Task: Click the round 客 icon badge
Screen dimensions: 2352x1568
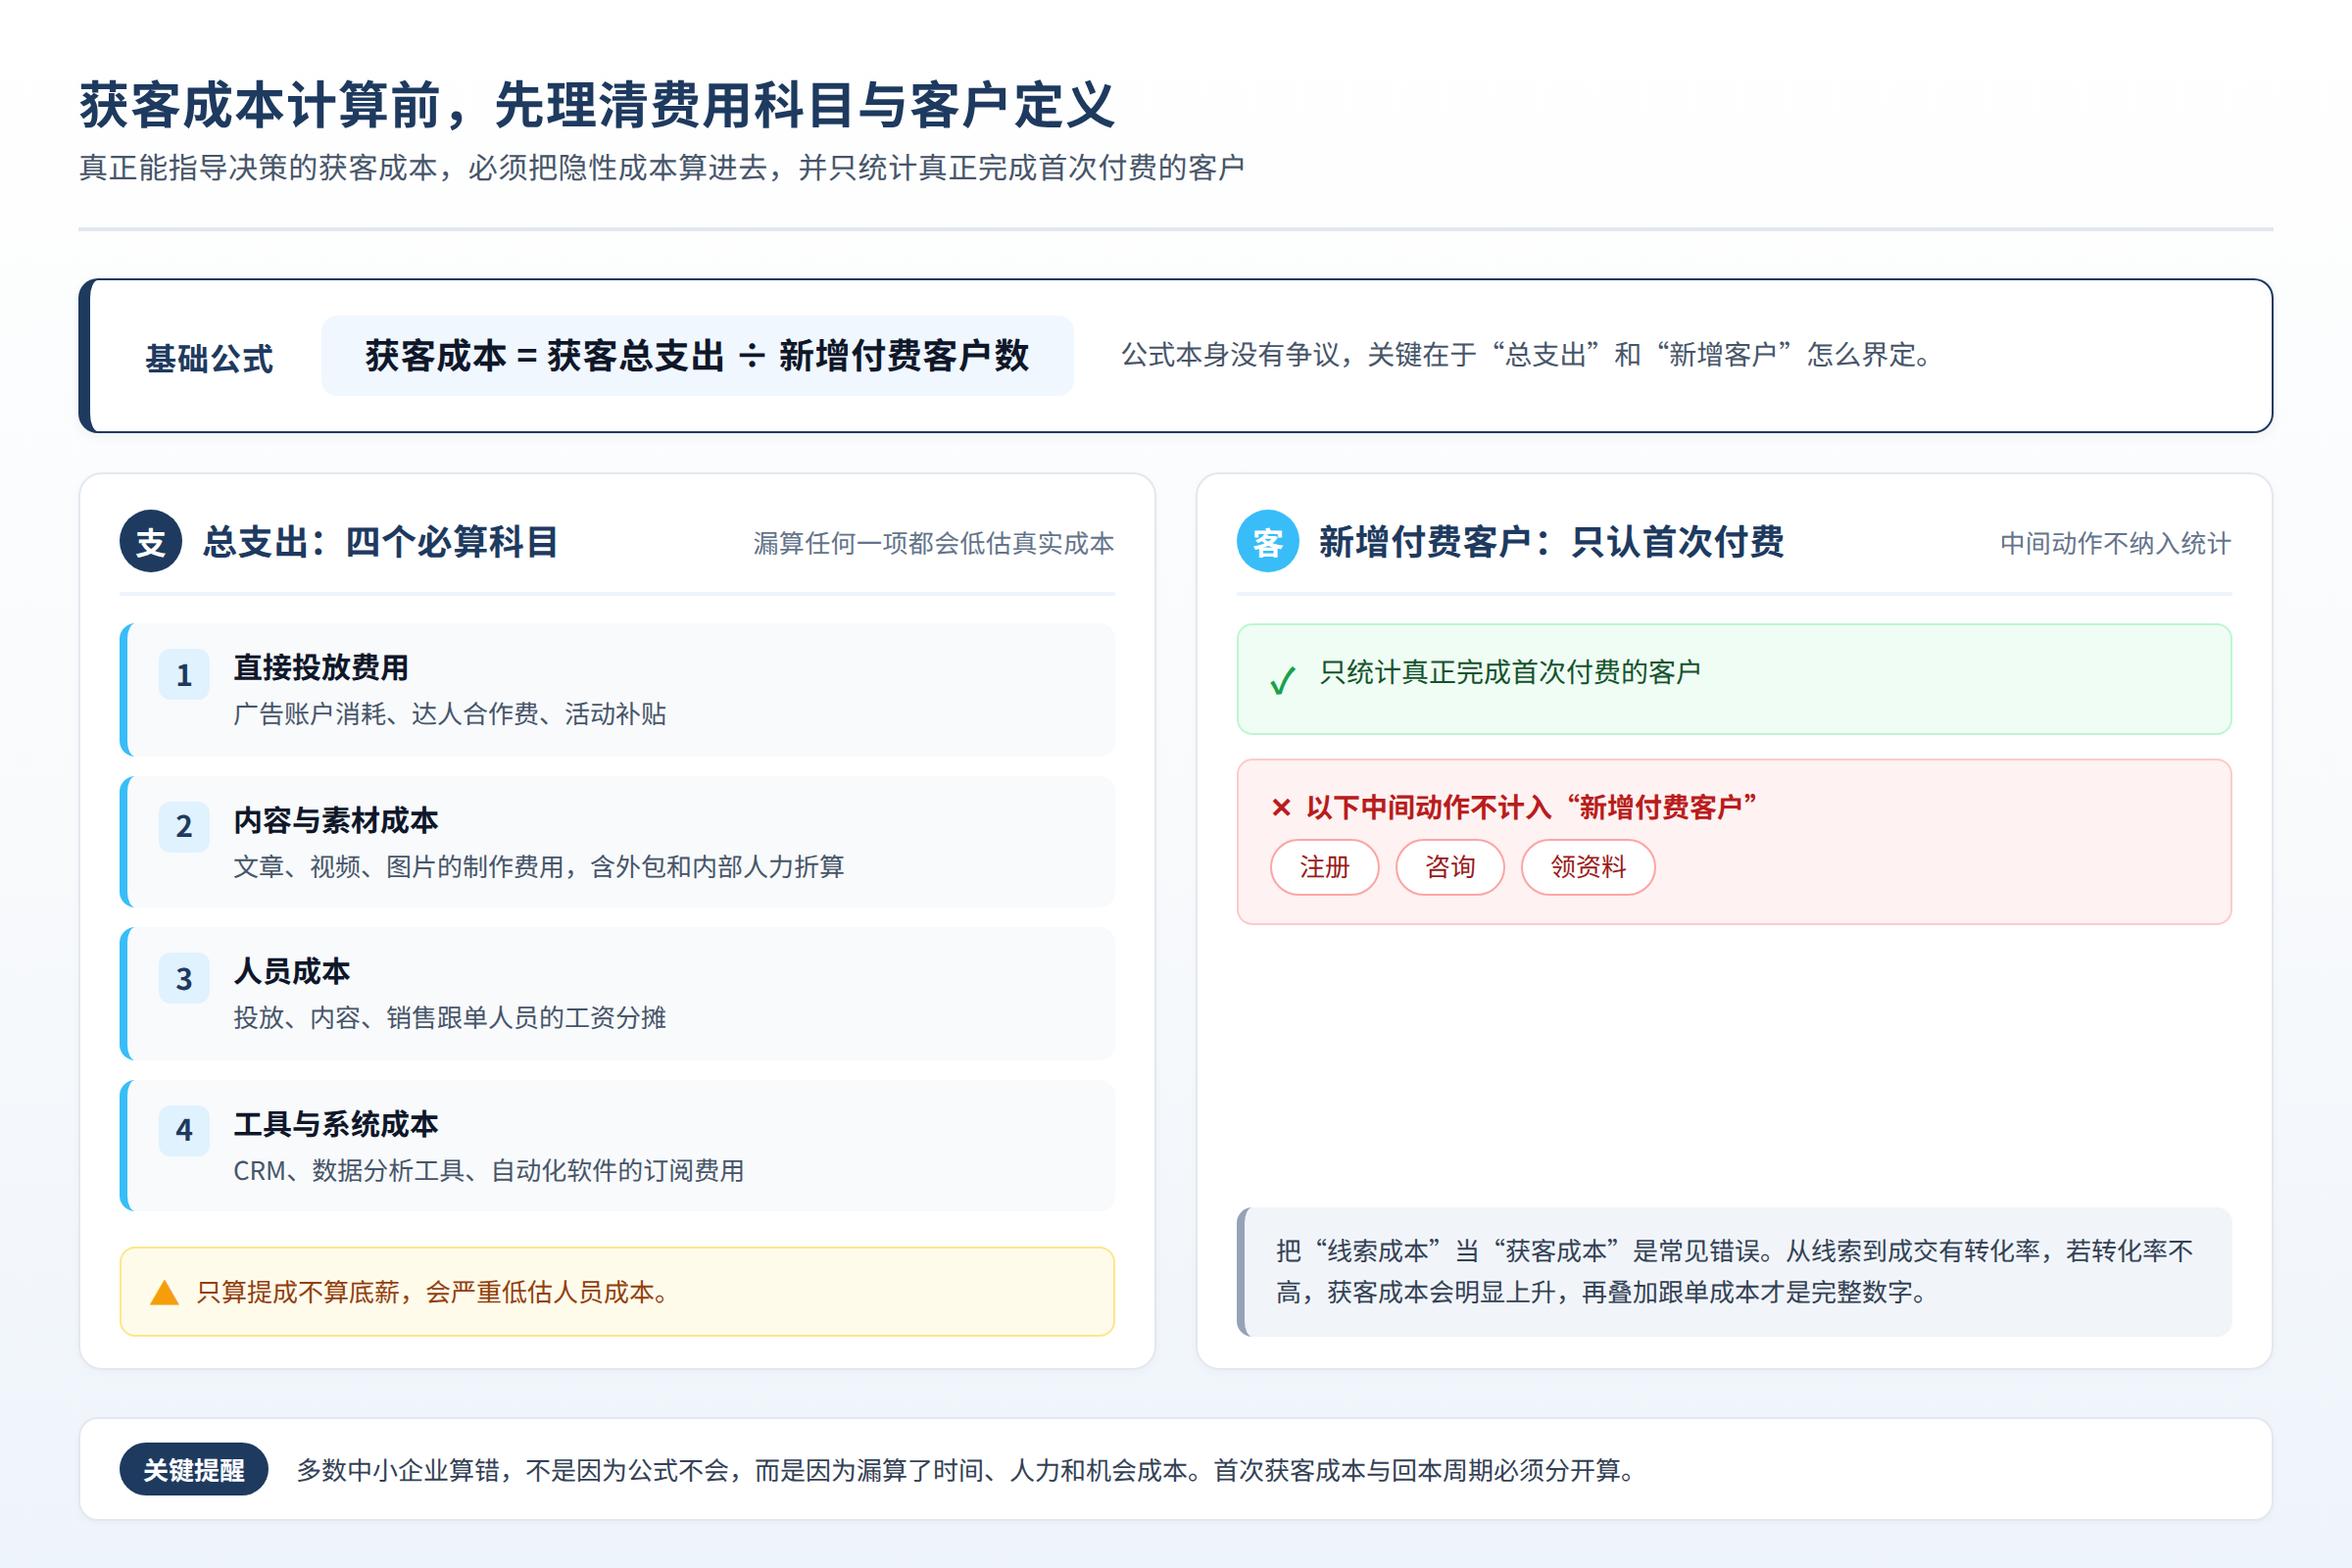Action: [x=1268, y=541]
